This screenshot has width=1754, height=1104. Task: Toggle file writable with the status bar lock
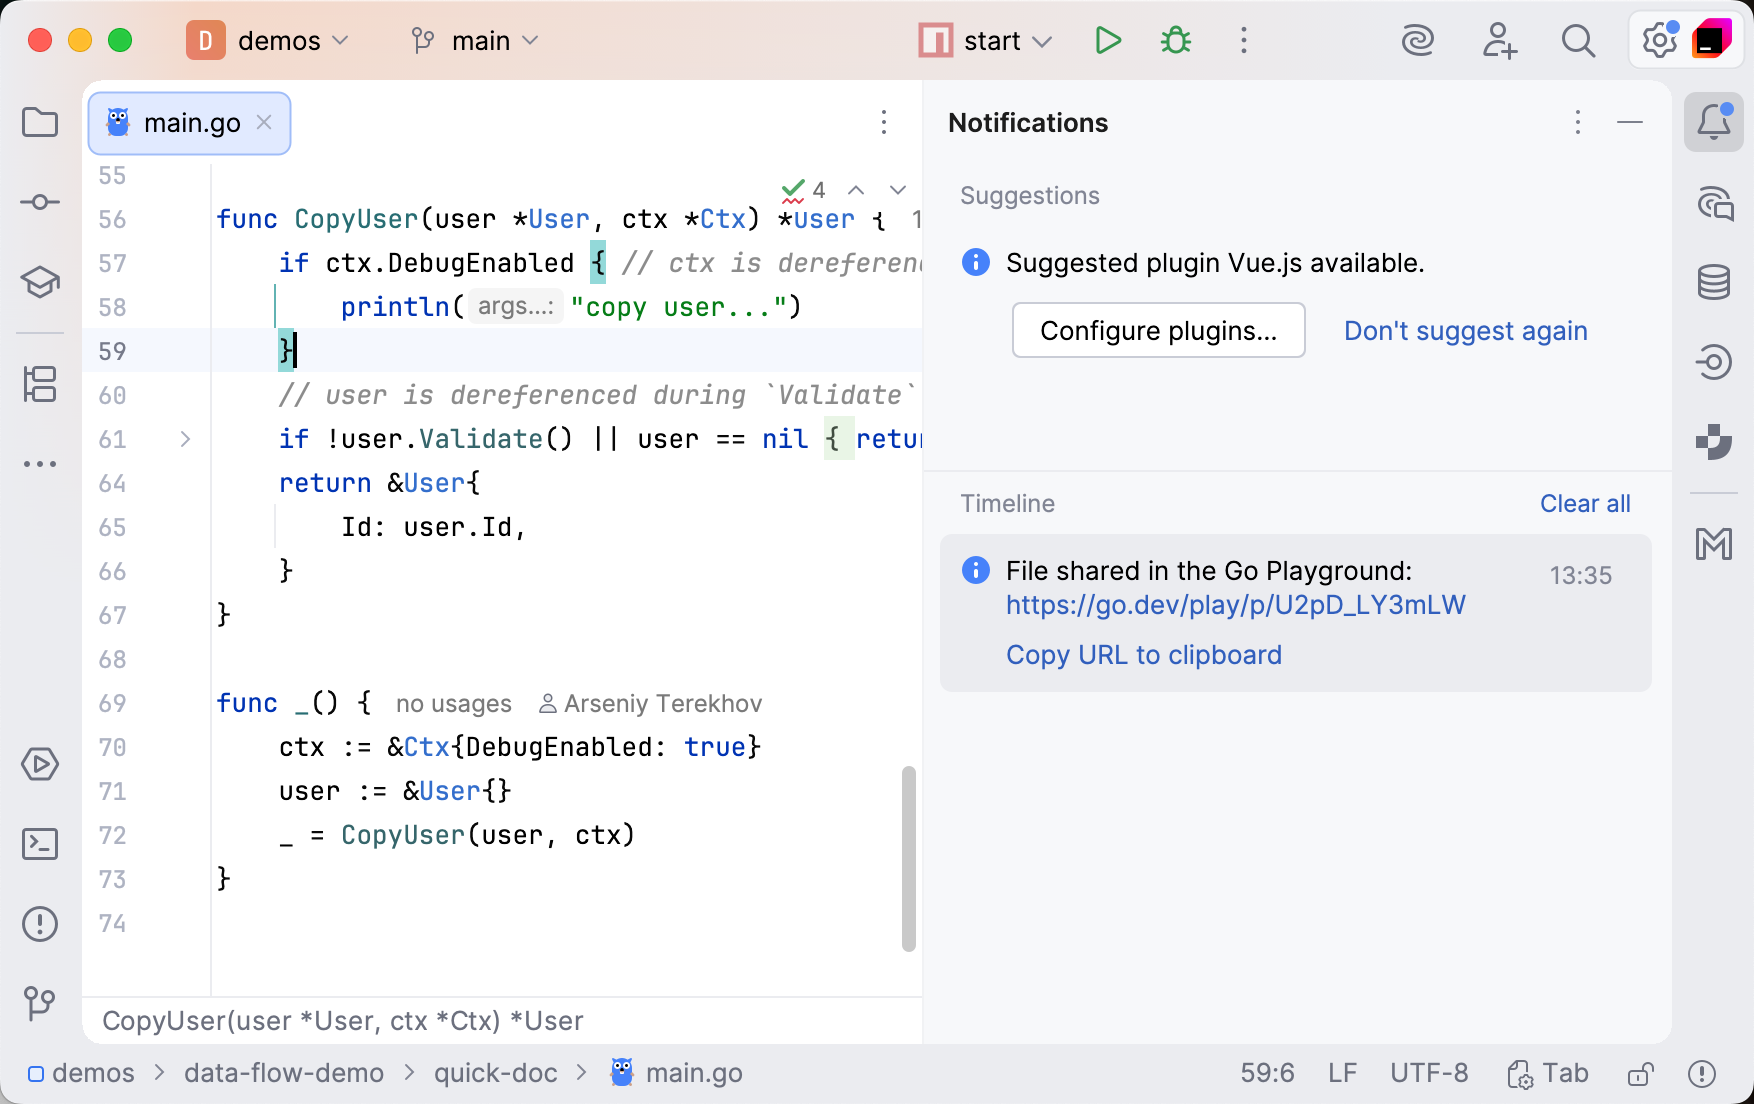tap(1640, 1073)
